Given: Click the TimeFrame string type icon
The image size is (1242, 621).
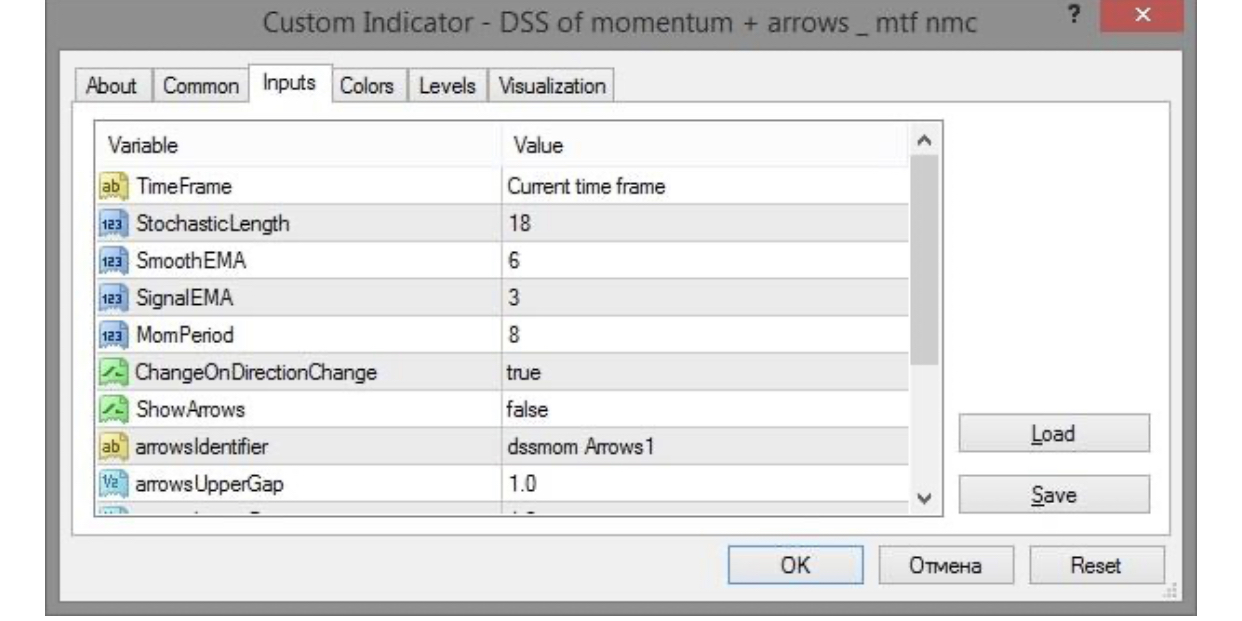Looking at the screenshot, I should point(110,186).
